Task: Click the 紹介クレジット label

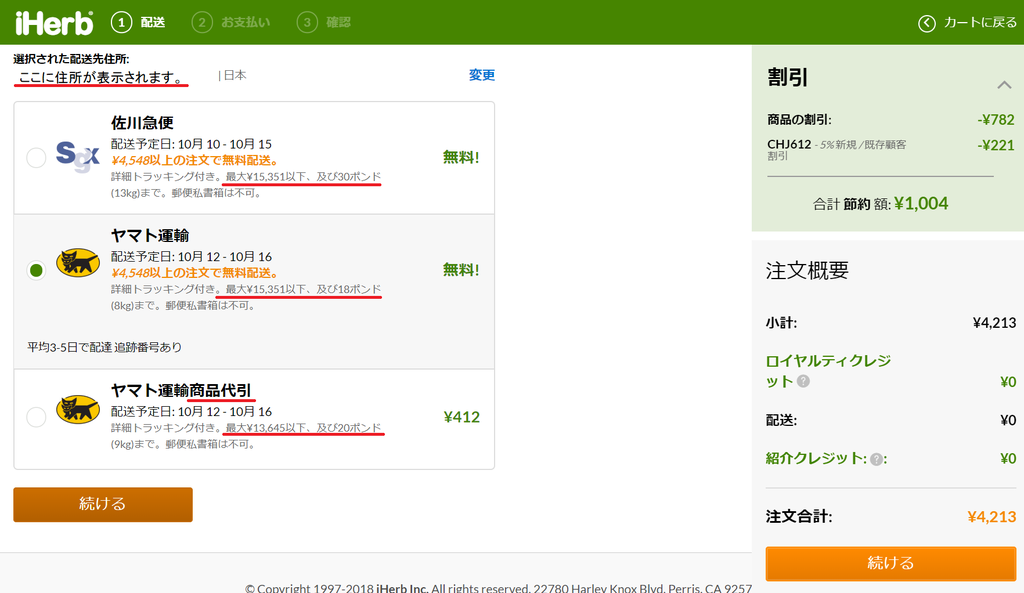Action: (x=816, y=458)
